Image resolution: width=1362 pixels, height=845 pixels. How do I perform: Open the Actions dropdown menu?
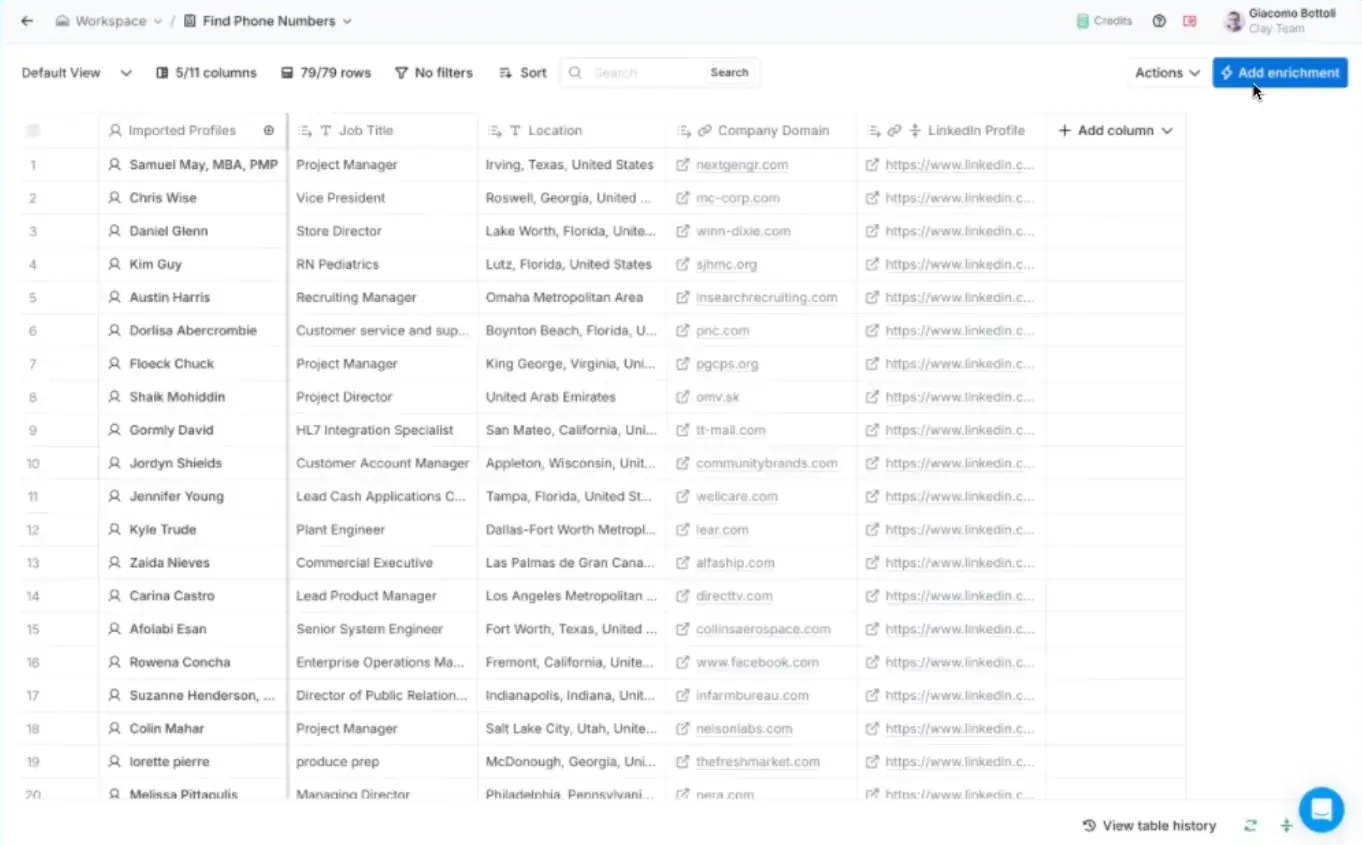pyautogui.click(x=1167, y=73)
